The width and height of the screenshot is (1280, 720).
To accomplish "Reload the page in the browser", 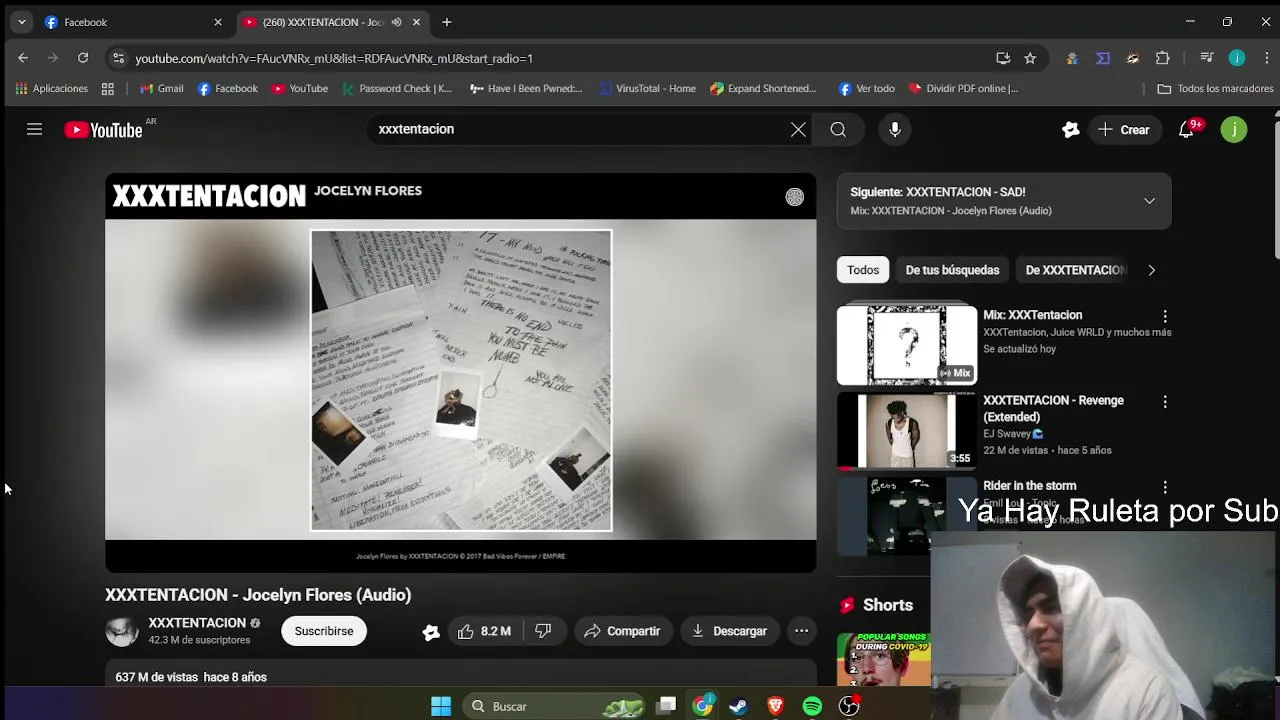I will [83, 58].
